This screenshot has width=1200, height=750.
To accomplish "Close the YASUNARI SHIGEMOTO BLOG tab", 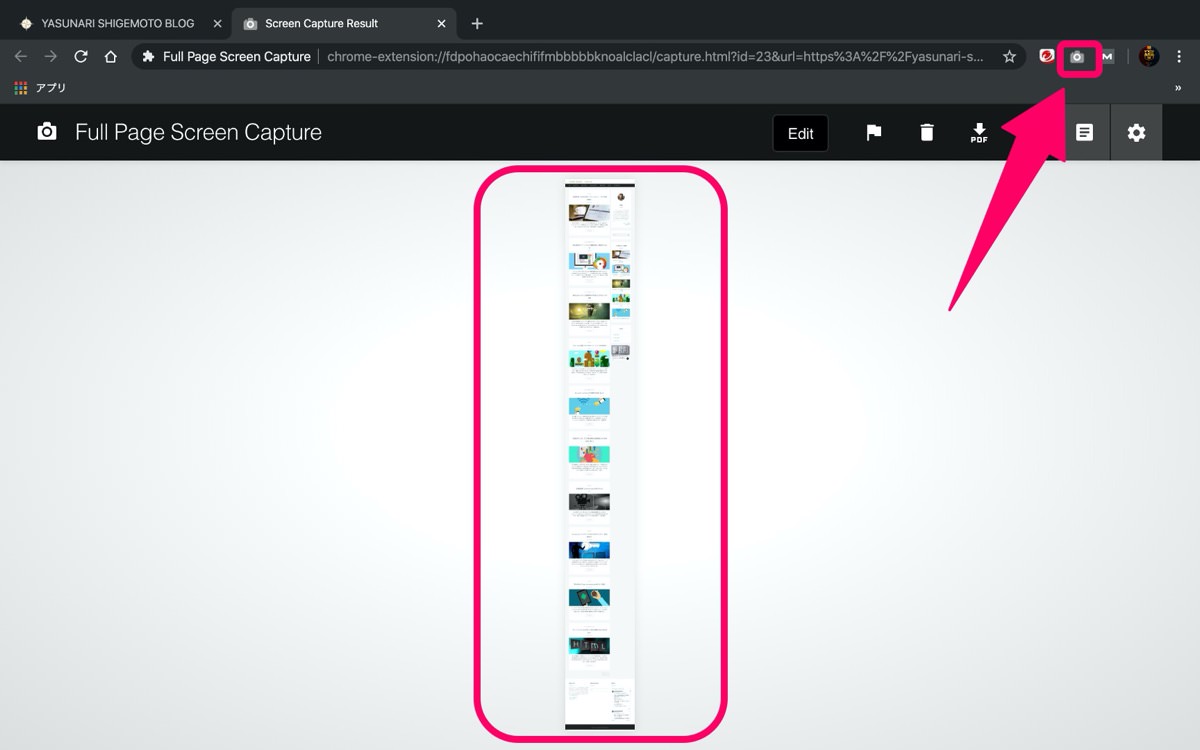I will 217,24.
